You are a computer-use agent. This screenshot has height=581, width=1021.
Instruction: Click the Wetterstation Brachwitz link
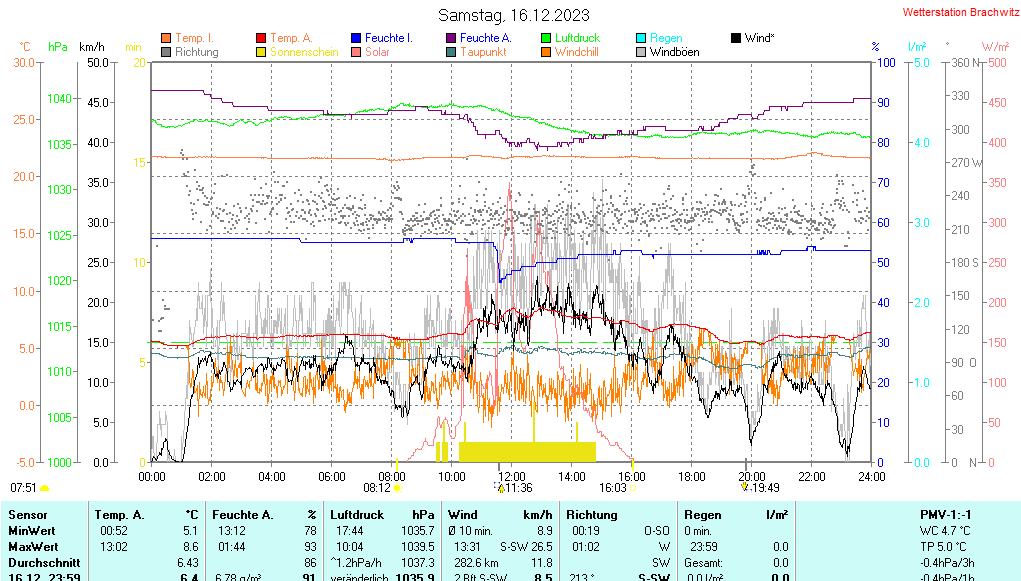[x=958, y=12]
